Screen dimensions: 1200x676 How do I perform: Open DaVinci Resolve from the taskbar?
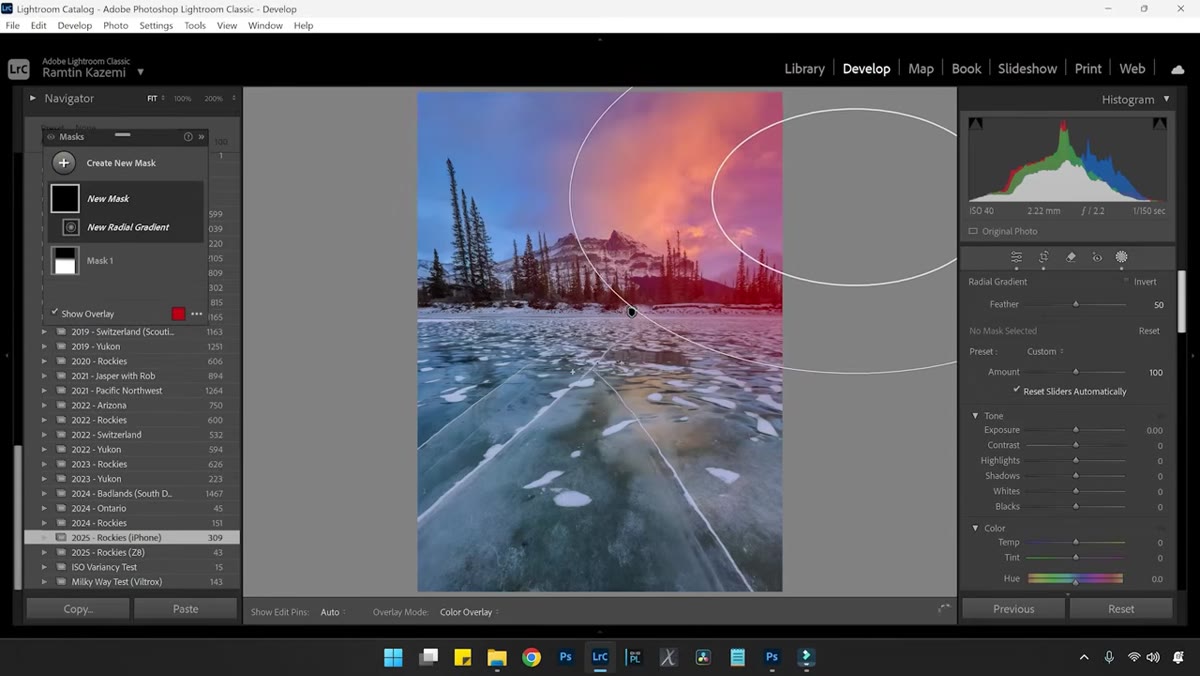pos(703,657)
